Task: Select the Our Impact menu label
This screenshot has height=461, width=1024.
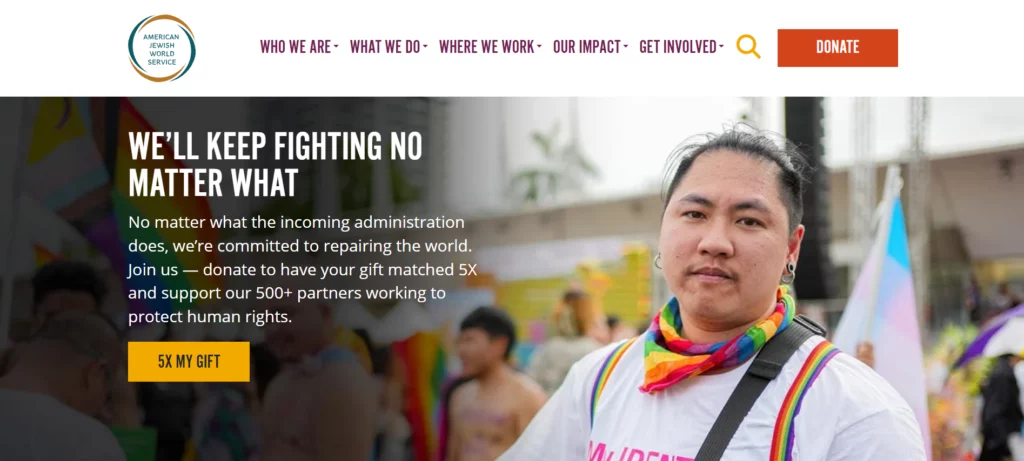Action: (586, 47)
